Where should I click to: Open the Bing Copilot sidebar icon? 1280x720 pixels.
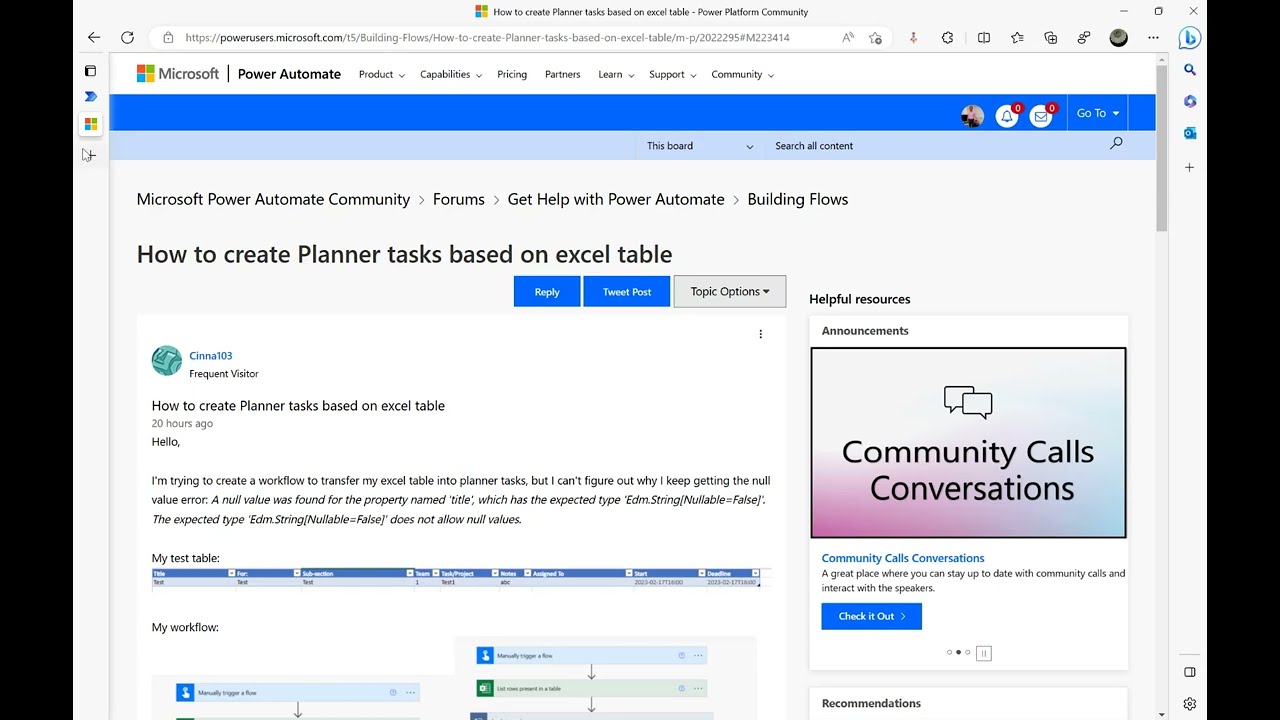tap(1189, 38)
